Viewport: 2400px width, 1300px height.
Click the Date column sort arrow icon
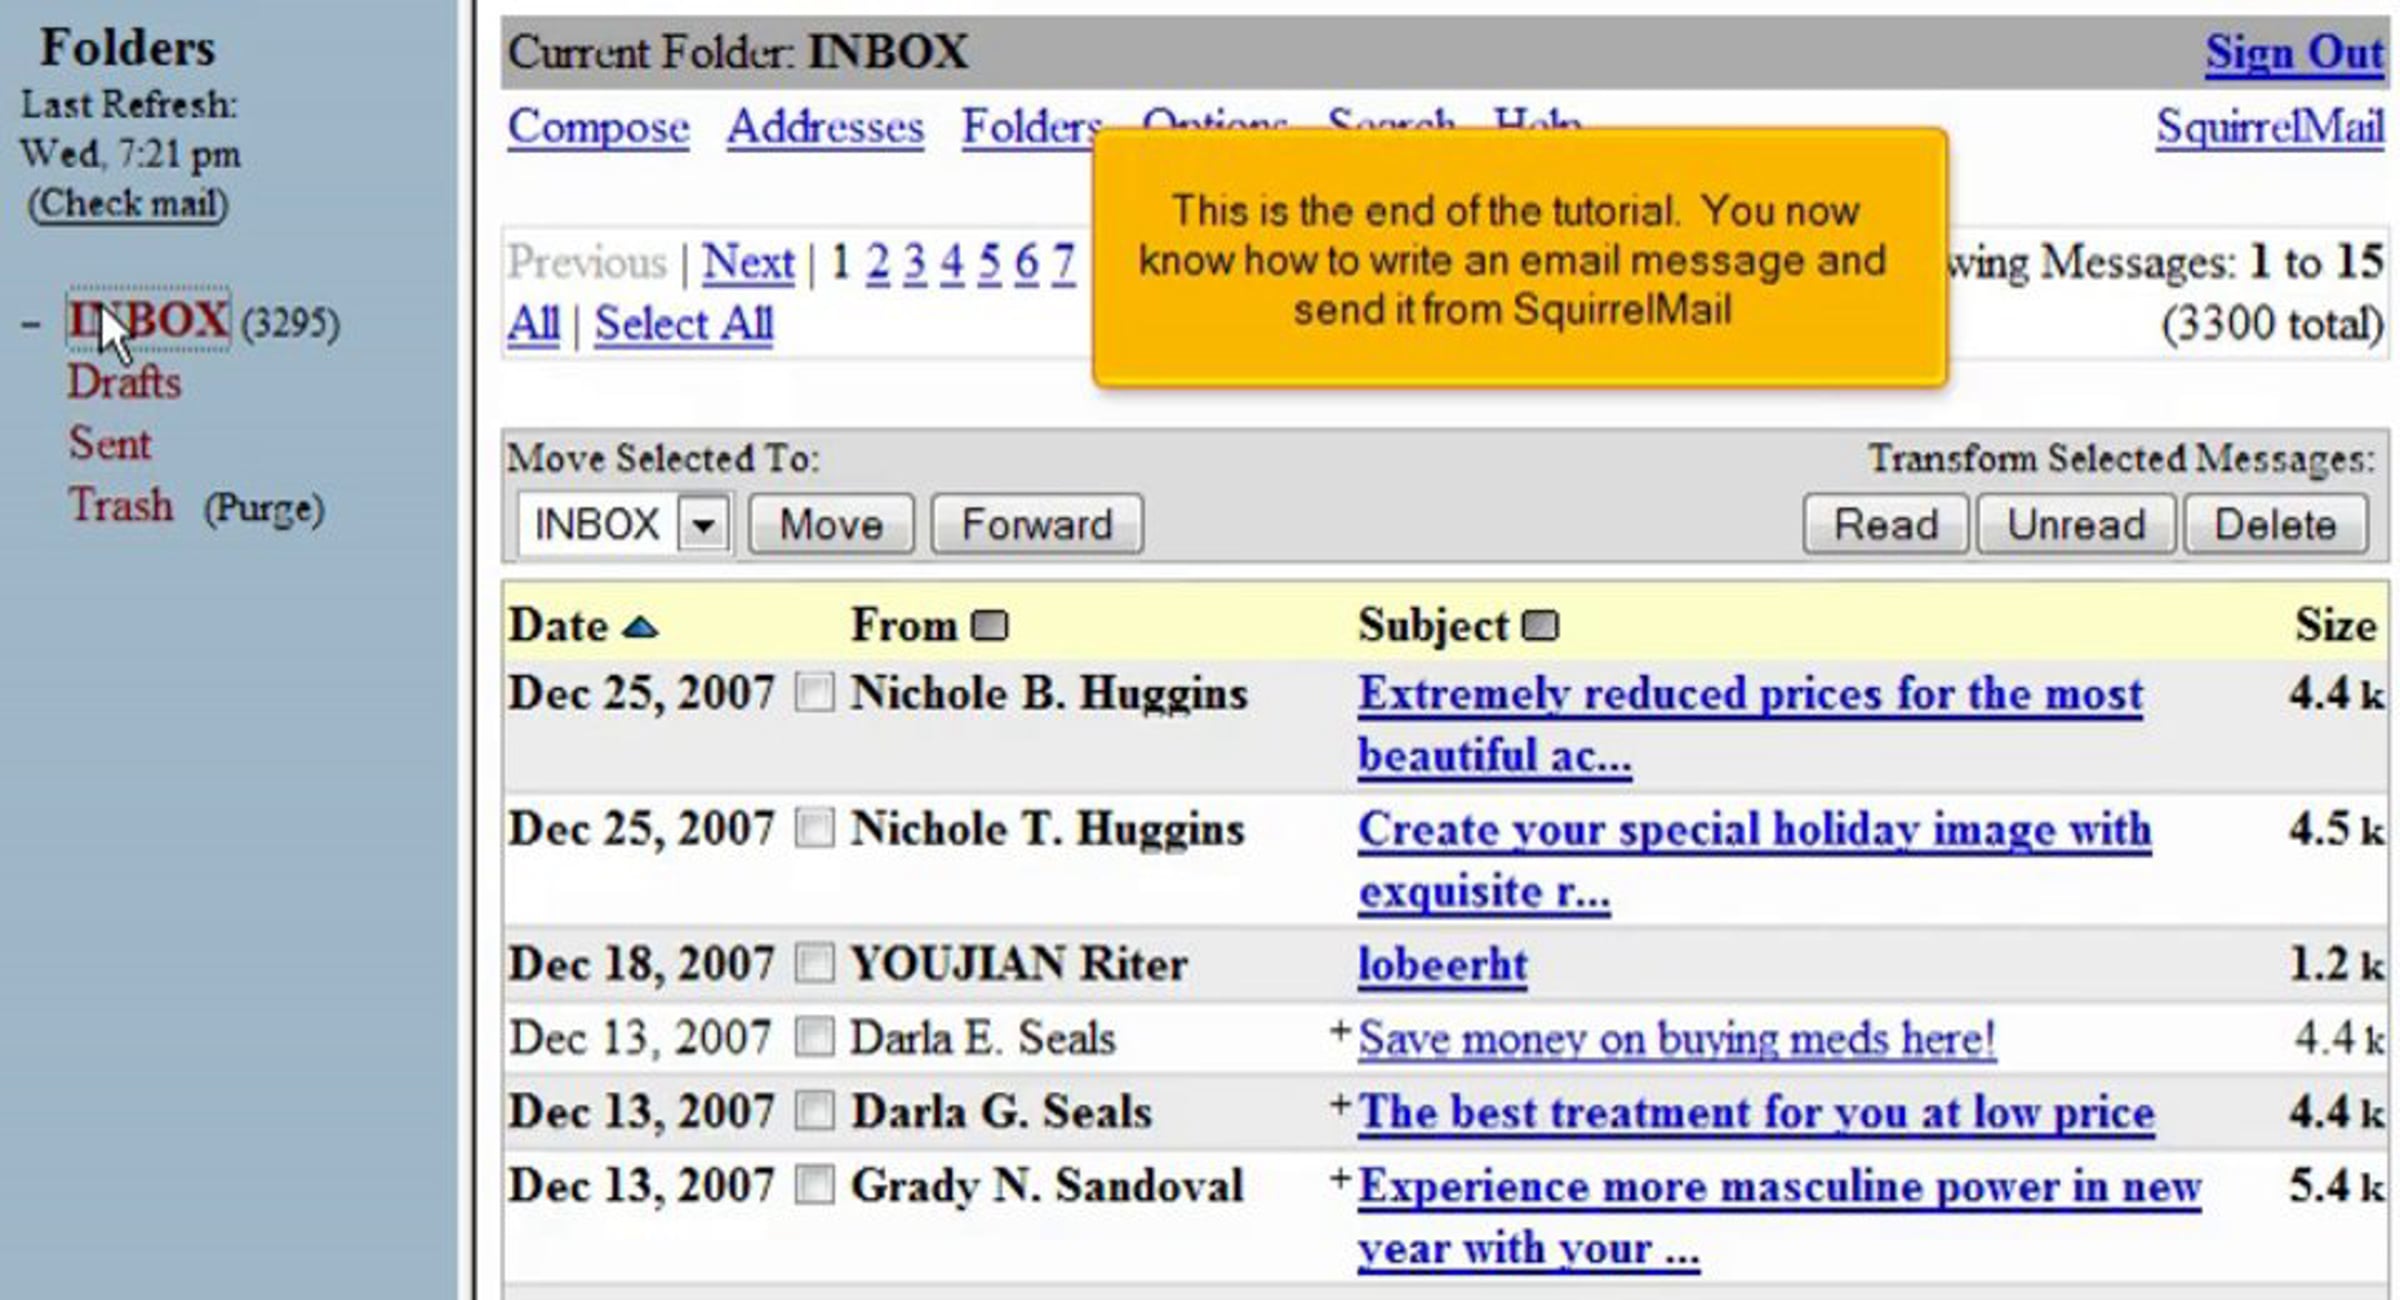[x=640, y=627]
